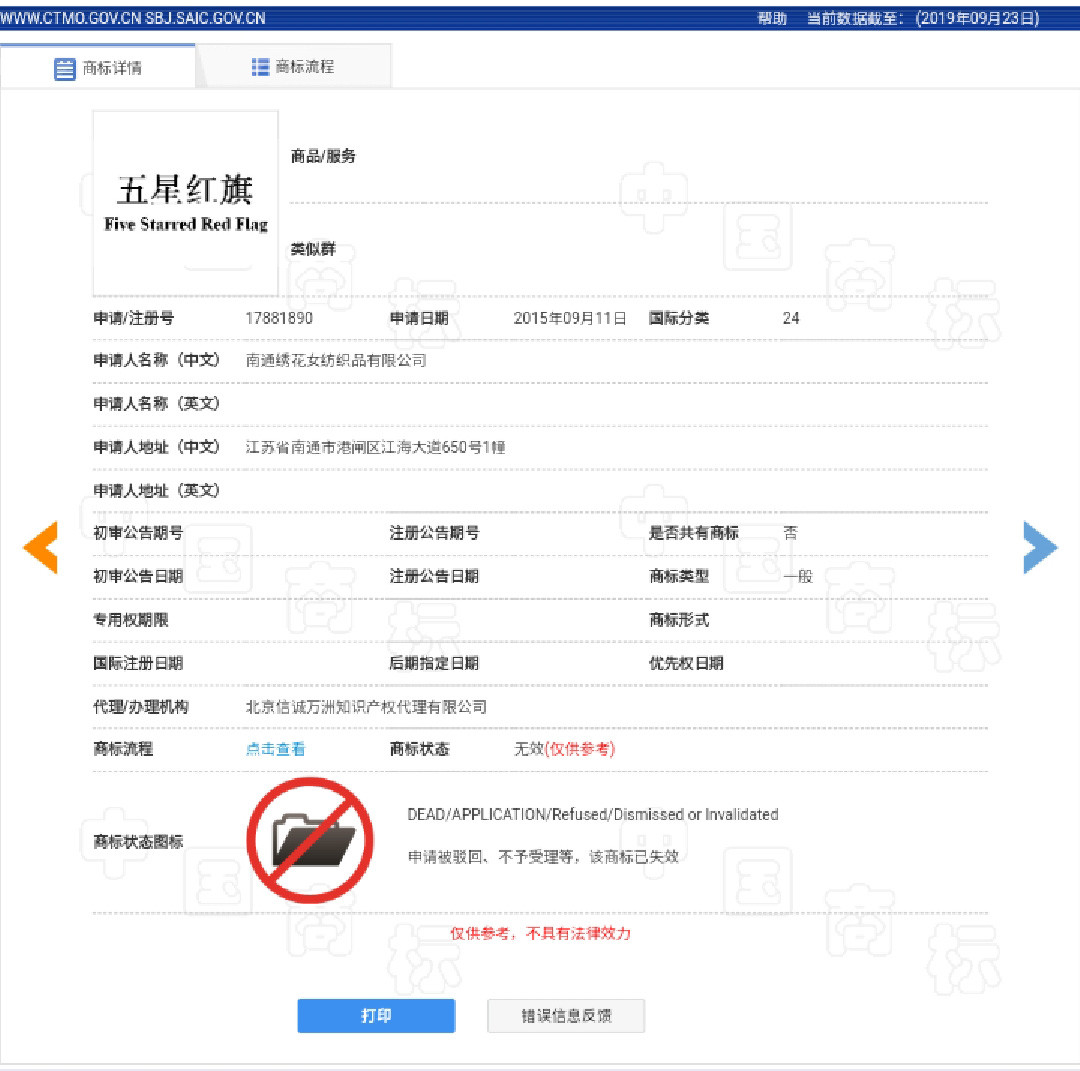Click the blue right navigation arrow

click(1040, 547)
